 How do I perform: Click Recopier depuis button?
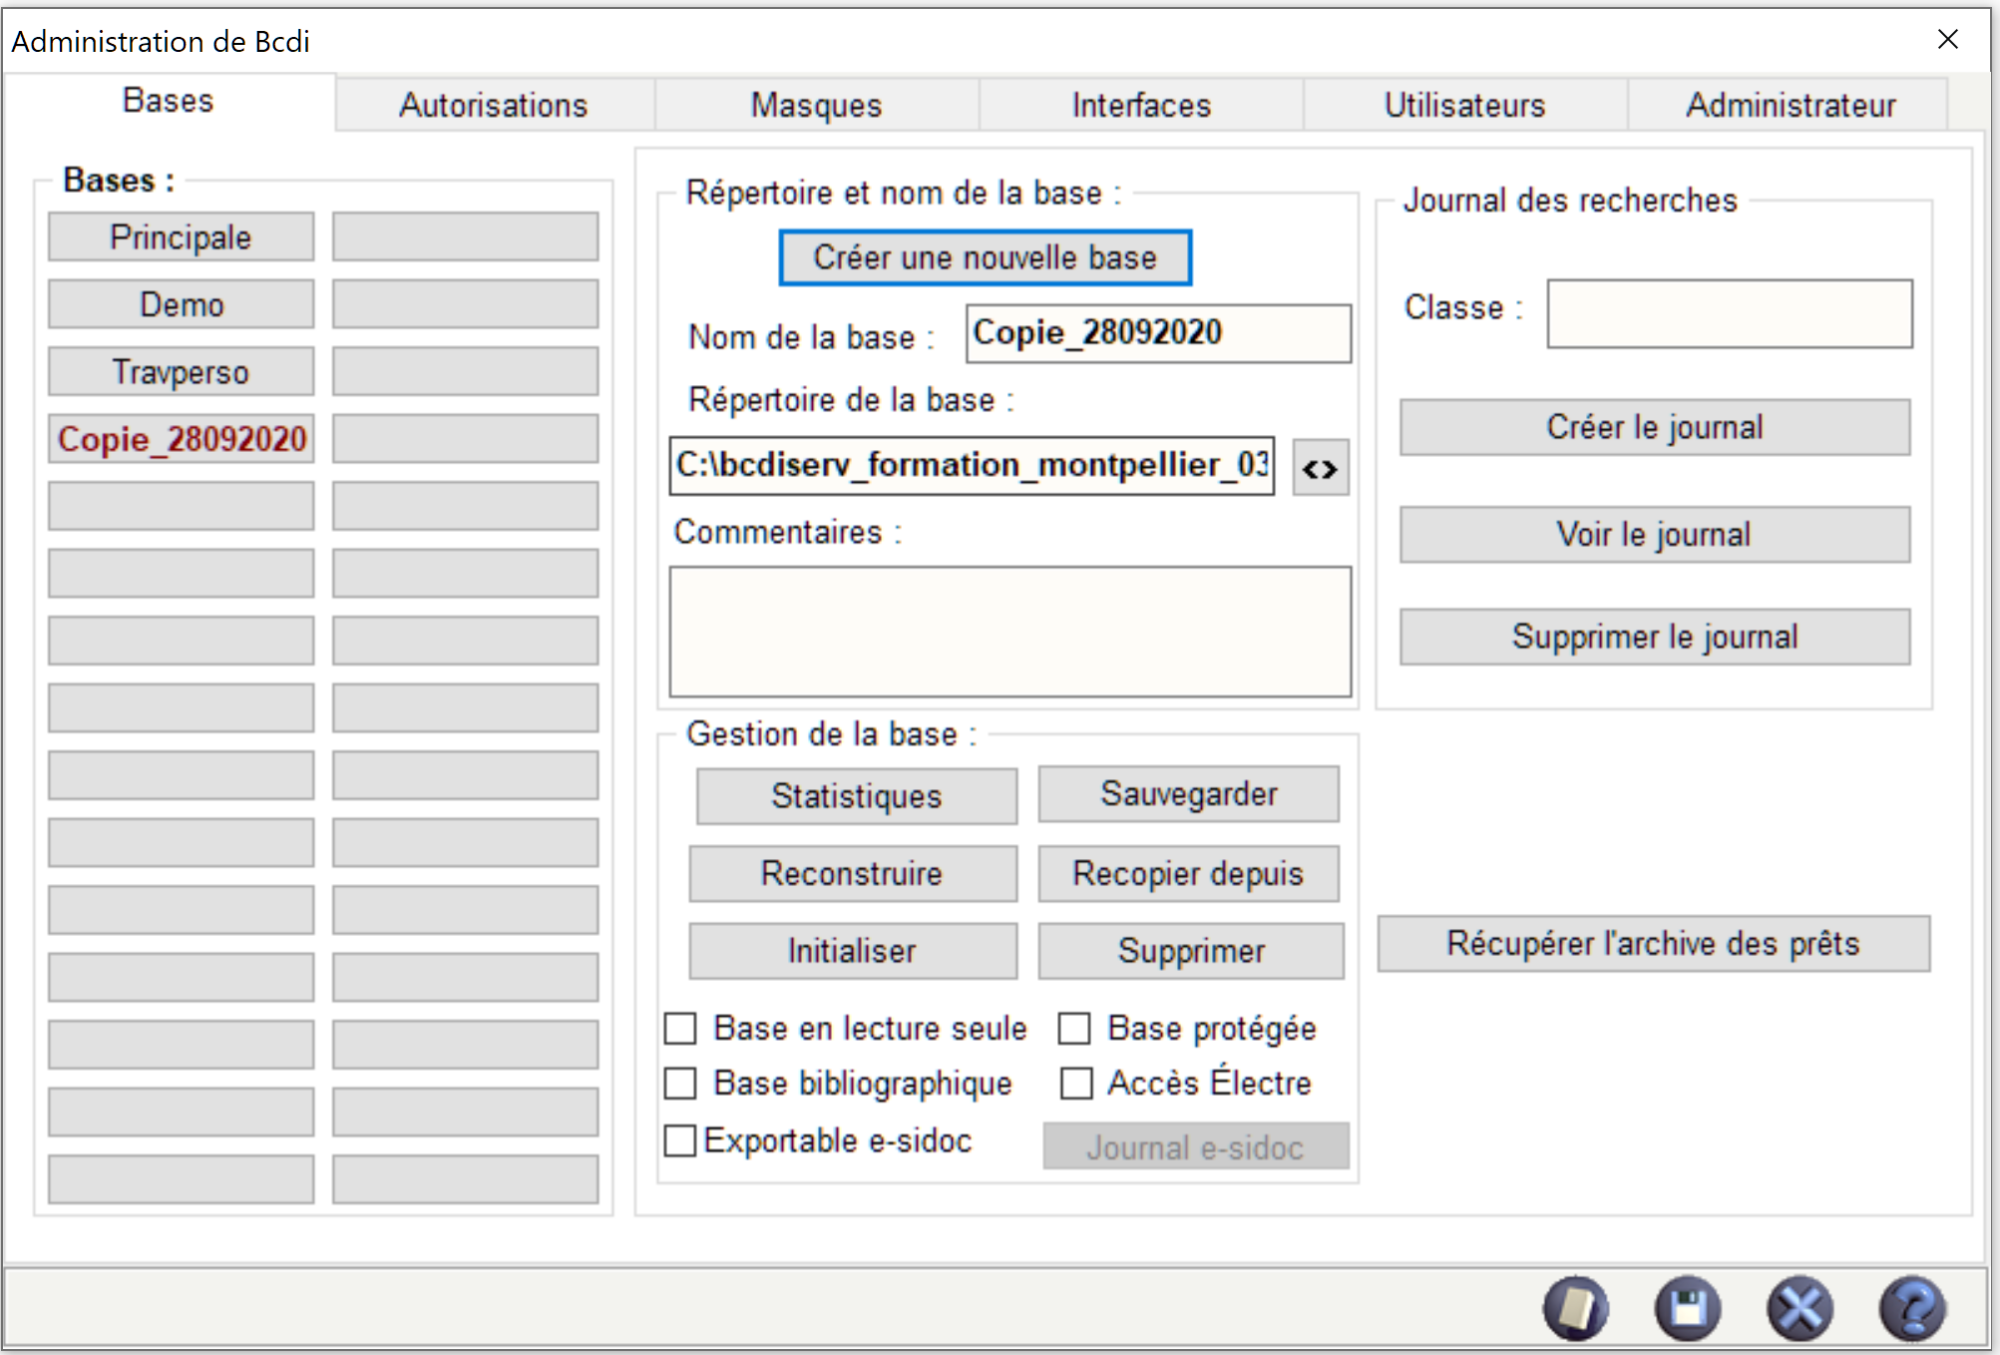click(1189, 874)
